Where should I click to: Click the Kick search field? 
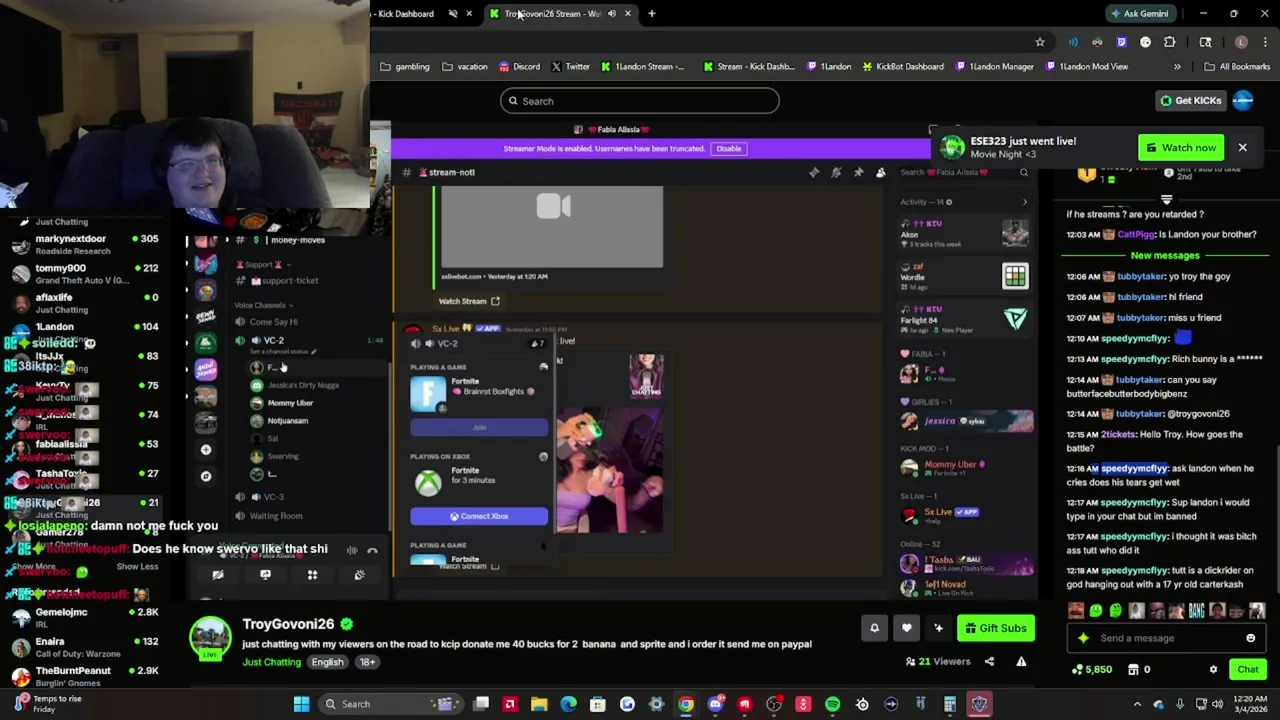click(x=640, y=101)
